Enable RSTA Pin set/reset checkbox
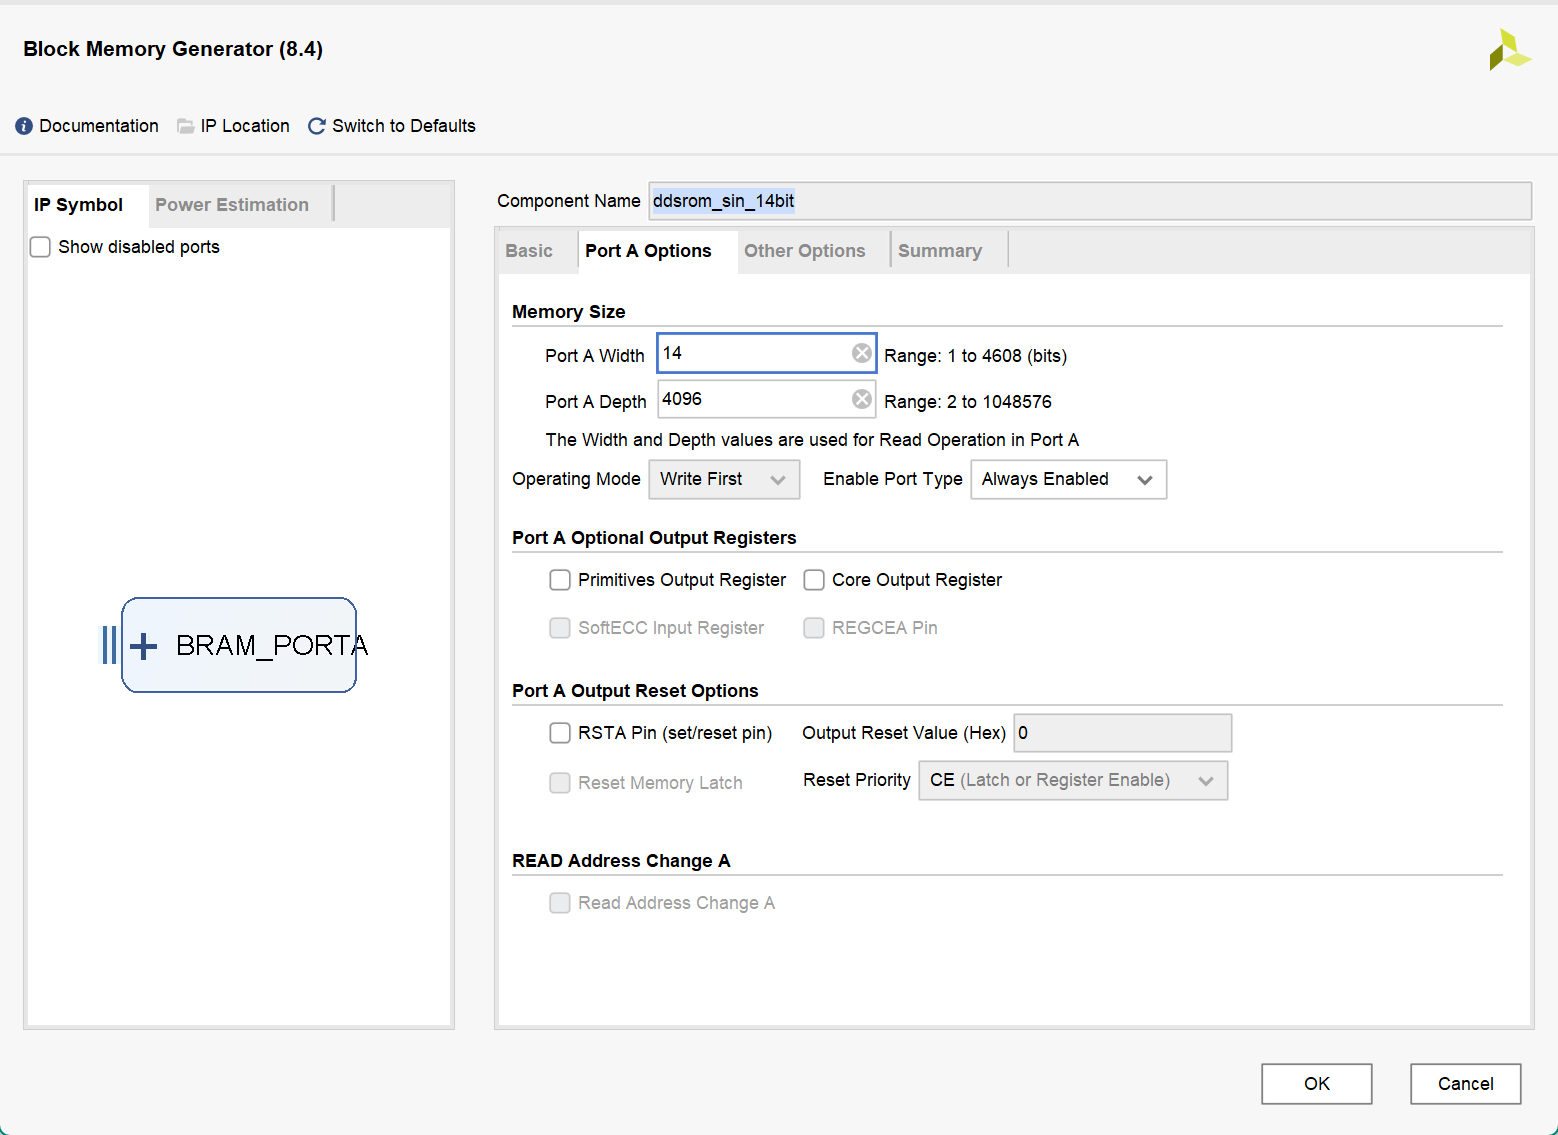This screenshot has width=1558, height=1135. click(560, 733)
